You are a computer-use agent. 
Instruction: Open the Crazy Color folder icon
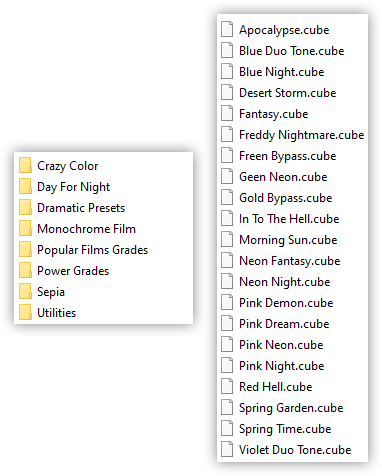pyautogui.click(x=25, y=166)
